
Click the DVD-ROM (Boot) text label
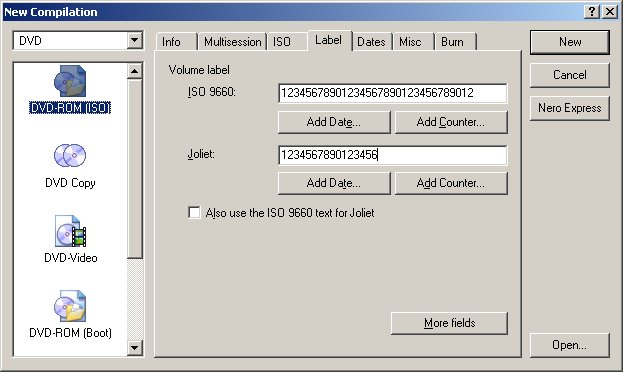(70, 333)
